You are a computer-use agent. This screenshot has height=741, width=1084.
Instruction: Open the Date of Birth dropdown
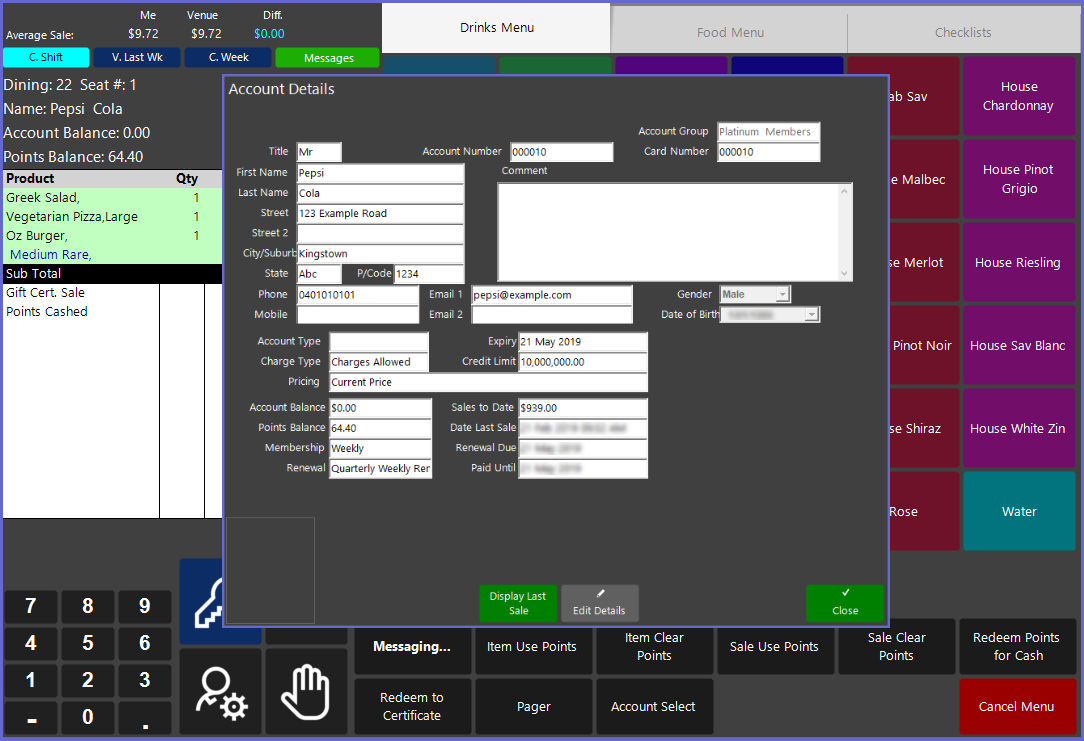click(x=812, y=315)
